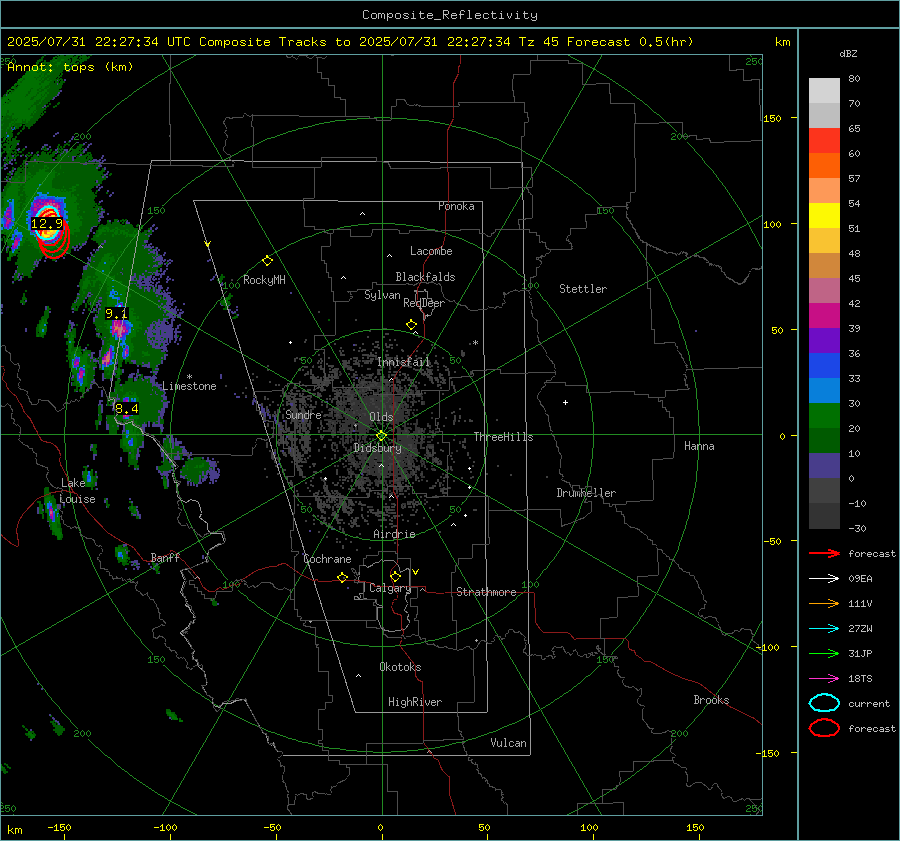Click the Sylvan label
900x841 pixels.
[382, 296]
